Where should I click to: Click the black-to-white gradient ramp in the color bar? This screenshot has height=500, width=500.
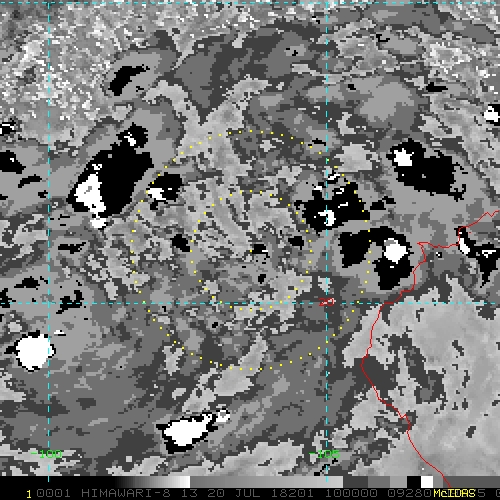152,482
